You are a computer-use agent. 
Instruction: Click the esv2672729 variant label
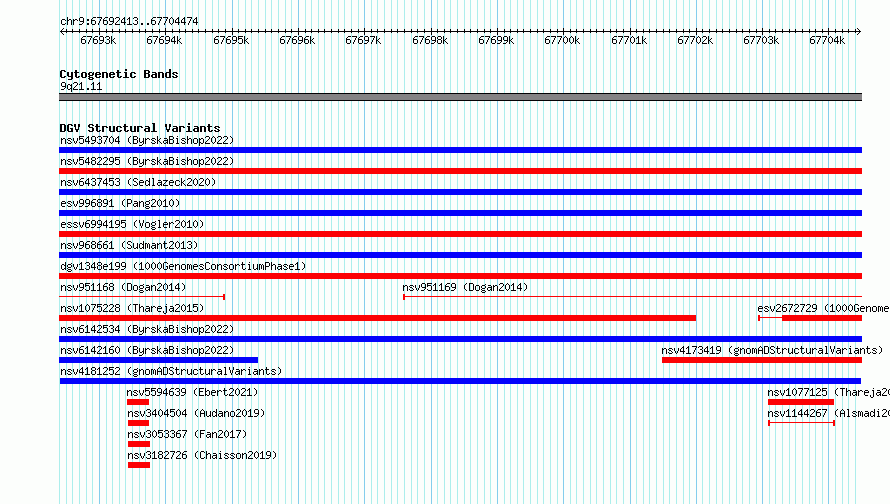point(823,308)
